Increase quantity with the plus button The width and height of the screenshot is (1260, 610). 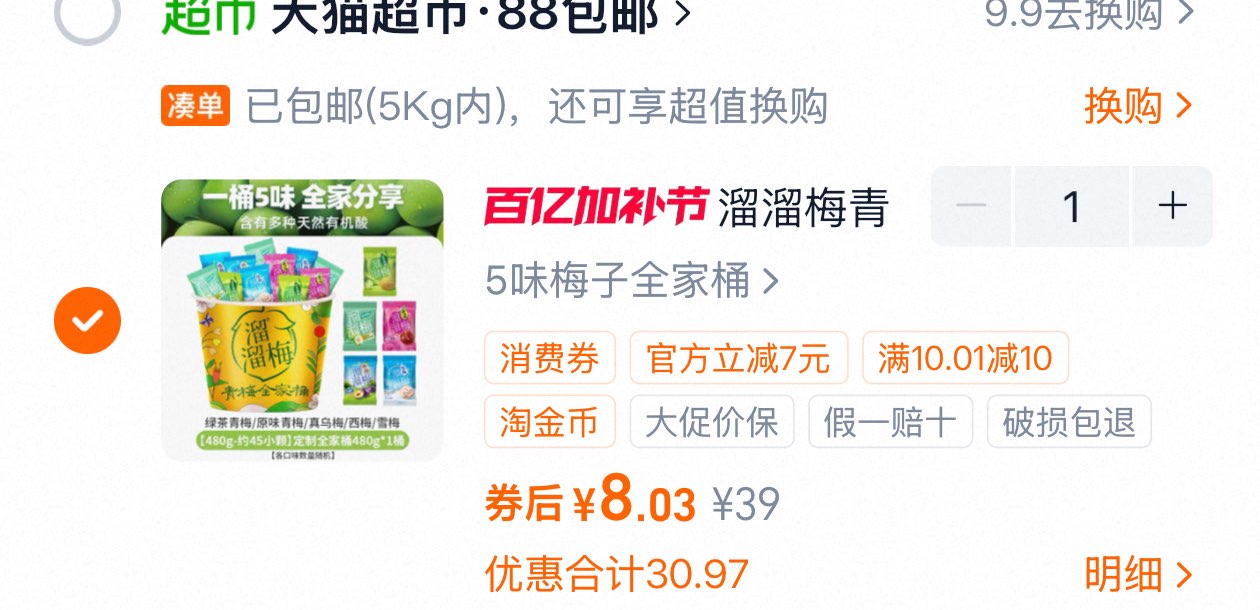[1172, 206]
